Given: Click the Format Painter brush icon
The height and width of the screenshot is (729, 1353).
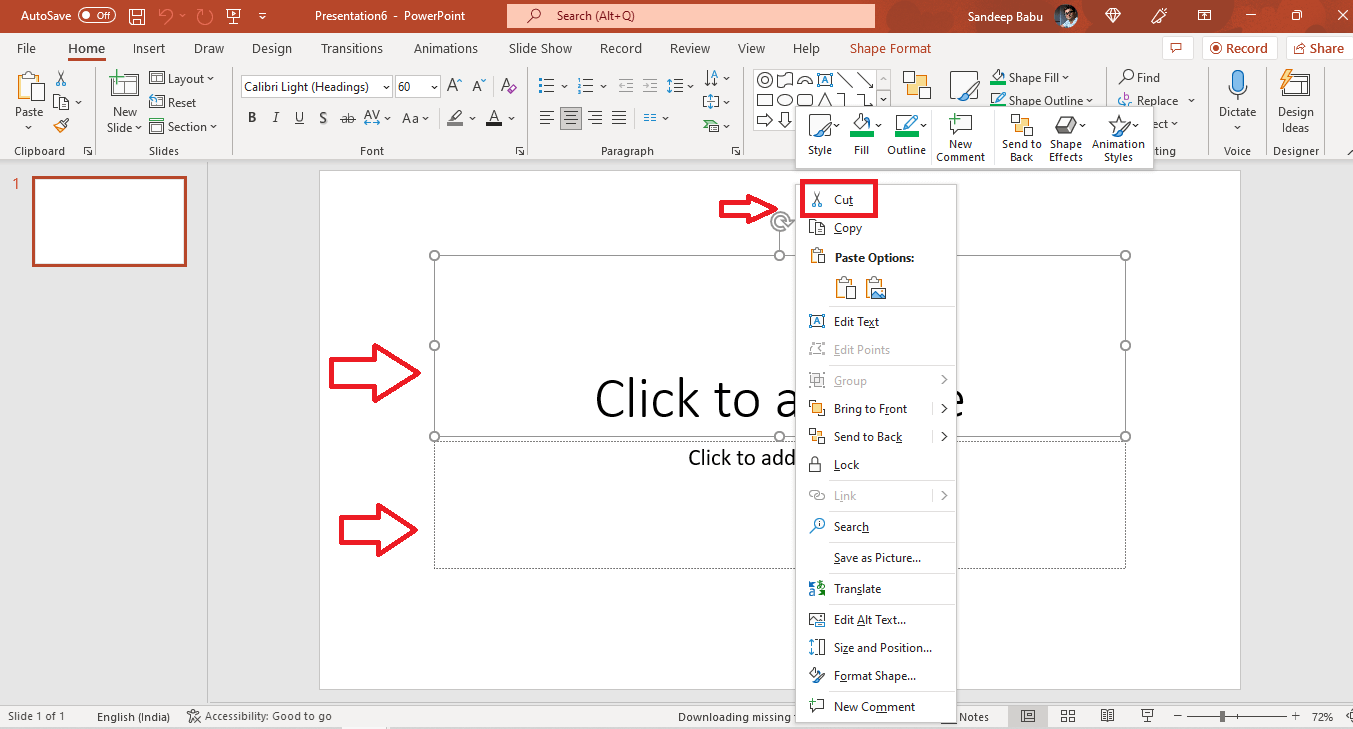Looking at the screenshot, I should coord(61,126).
